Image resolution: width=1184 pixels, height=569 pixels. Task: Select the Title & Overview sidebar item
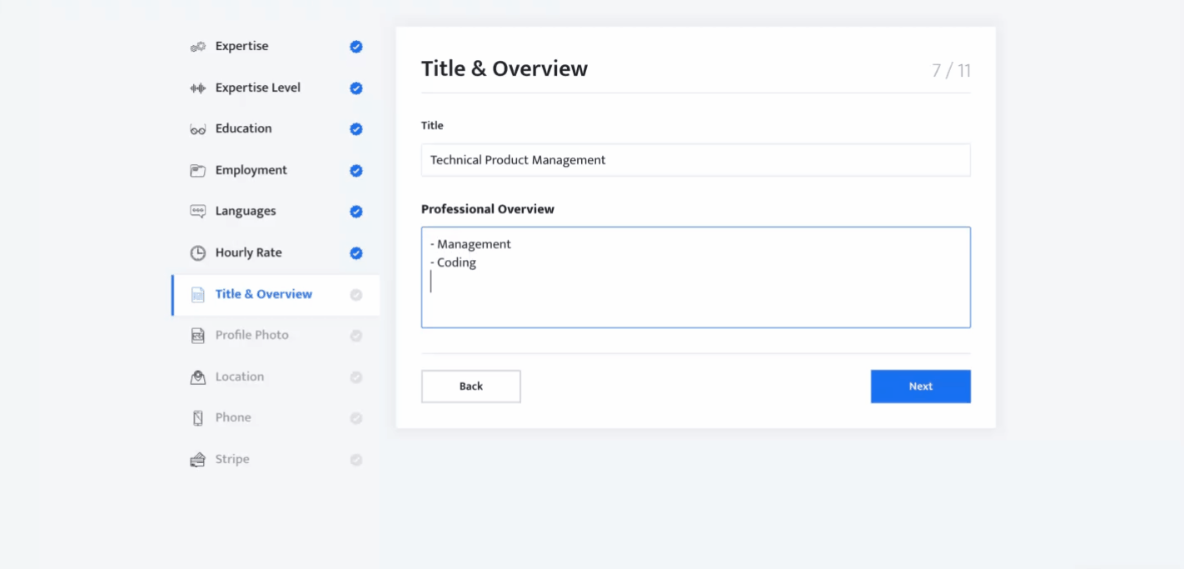pyautogui.click(x=263, y=294)
